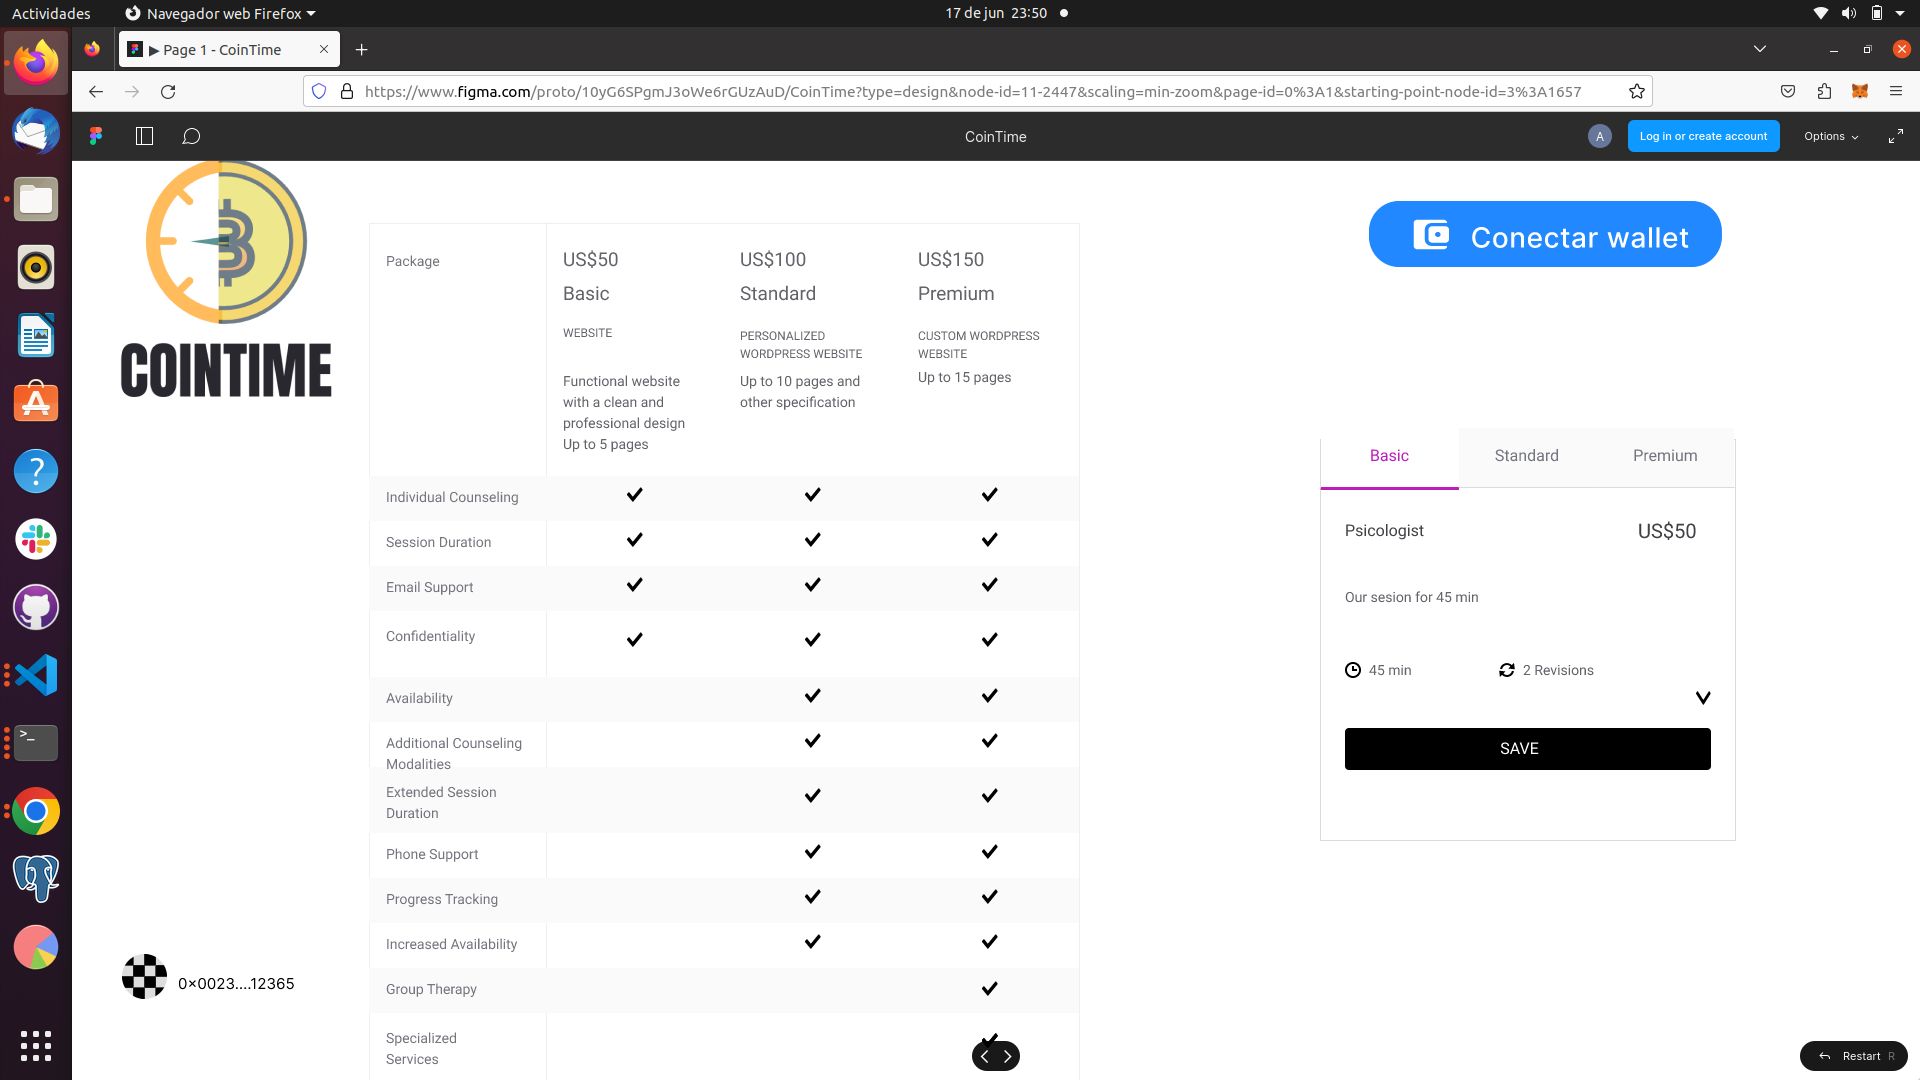Click the revisions refresh icon

1507,670
